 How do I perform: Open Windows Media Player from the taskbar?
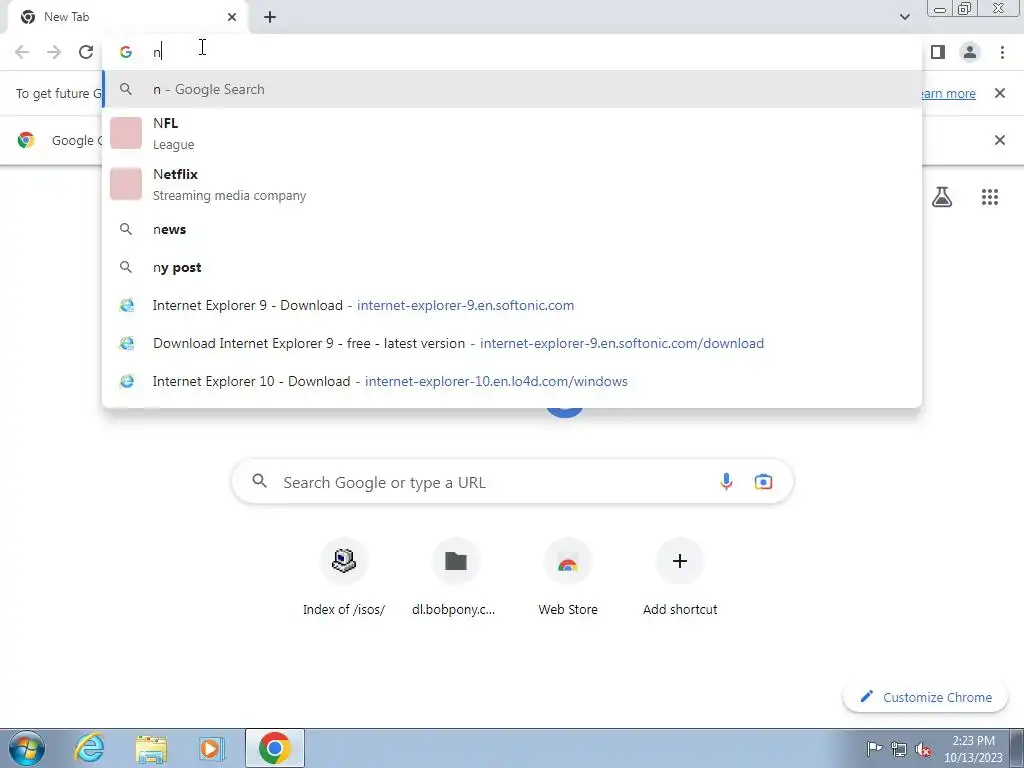pyautogui.click(x=212, y=748)
